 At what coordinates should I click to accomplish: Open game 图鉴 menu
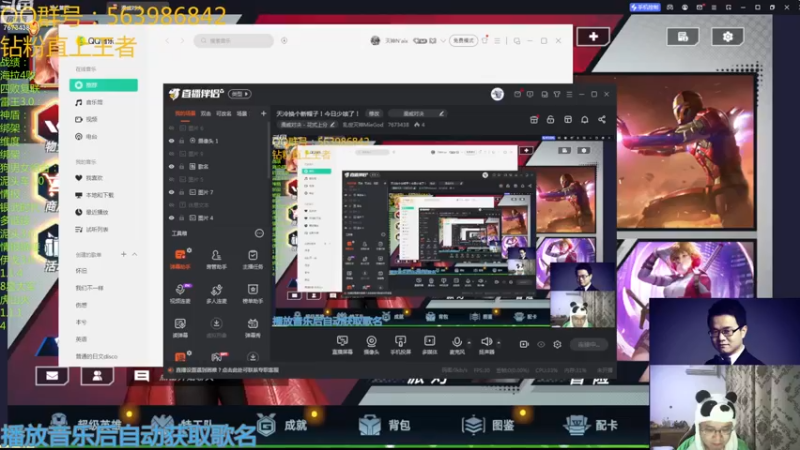[488, 425]
